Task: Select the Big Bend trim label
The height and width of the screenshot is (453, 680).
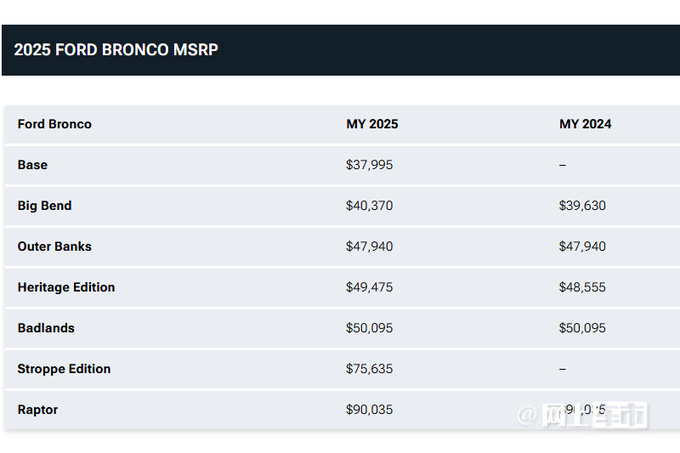Action: [x=45, y=205]
